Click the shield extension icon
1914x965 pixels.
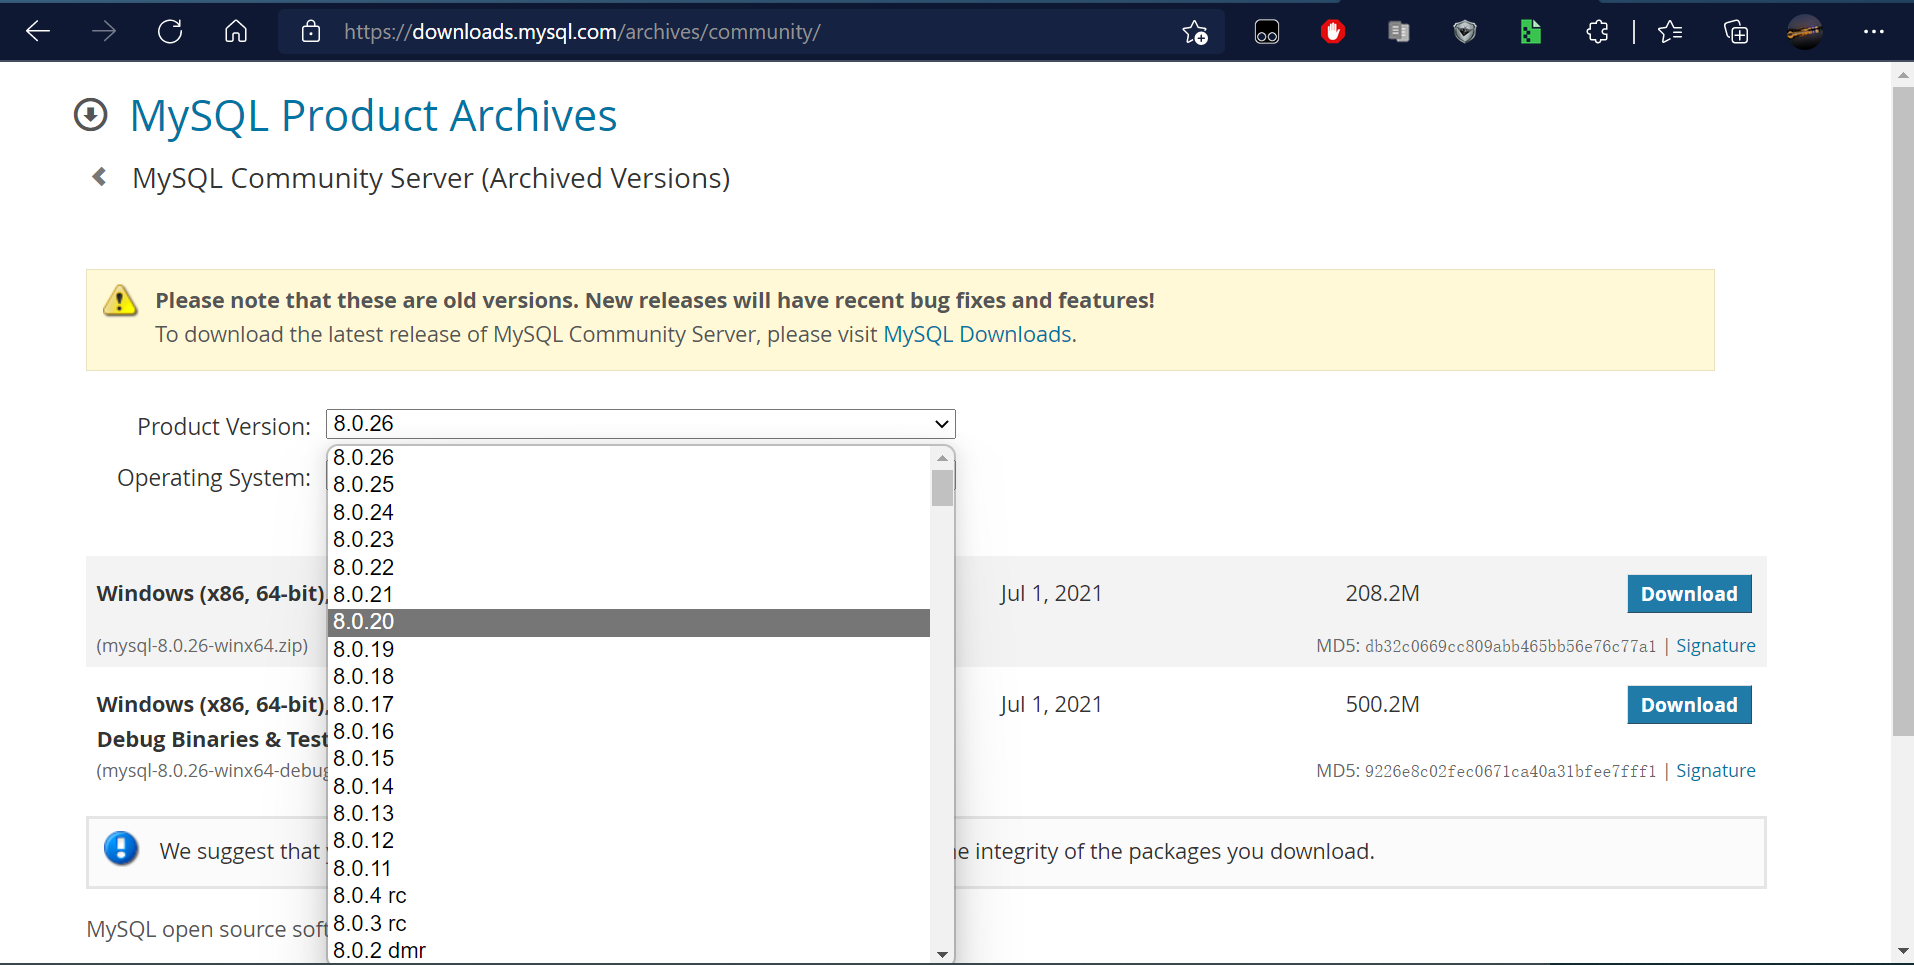[x=1465, y=32]
